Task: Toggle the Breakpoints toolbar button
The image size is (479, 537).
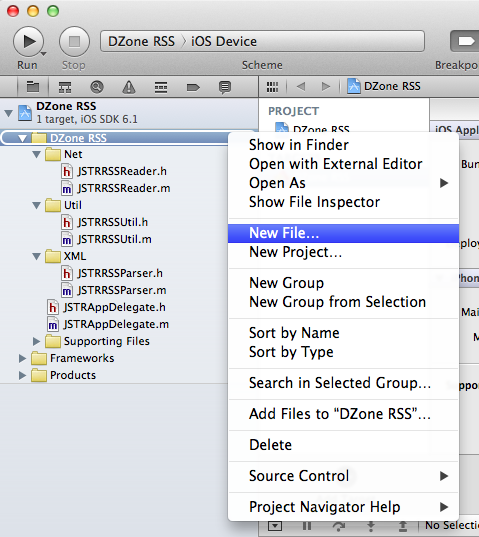Action: coord(465,41)
